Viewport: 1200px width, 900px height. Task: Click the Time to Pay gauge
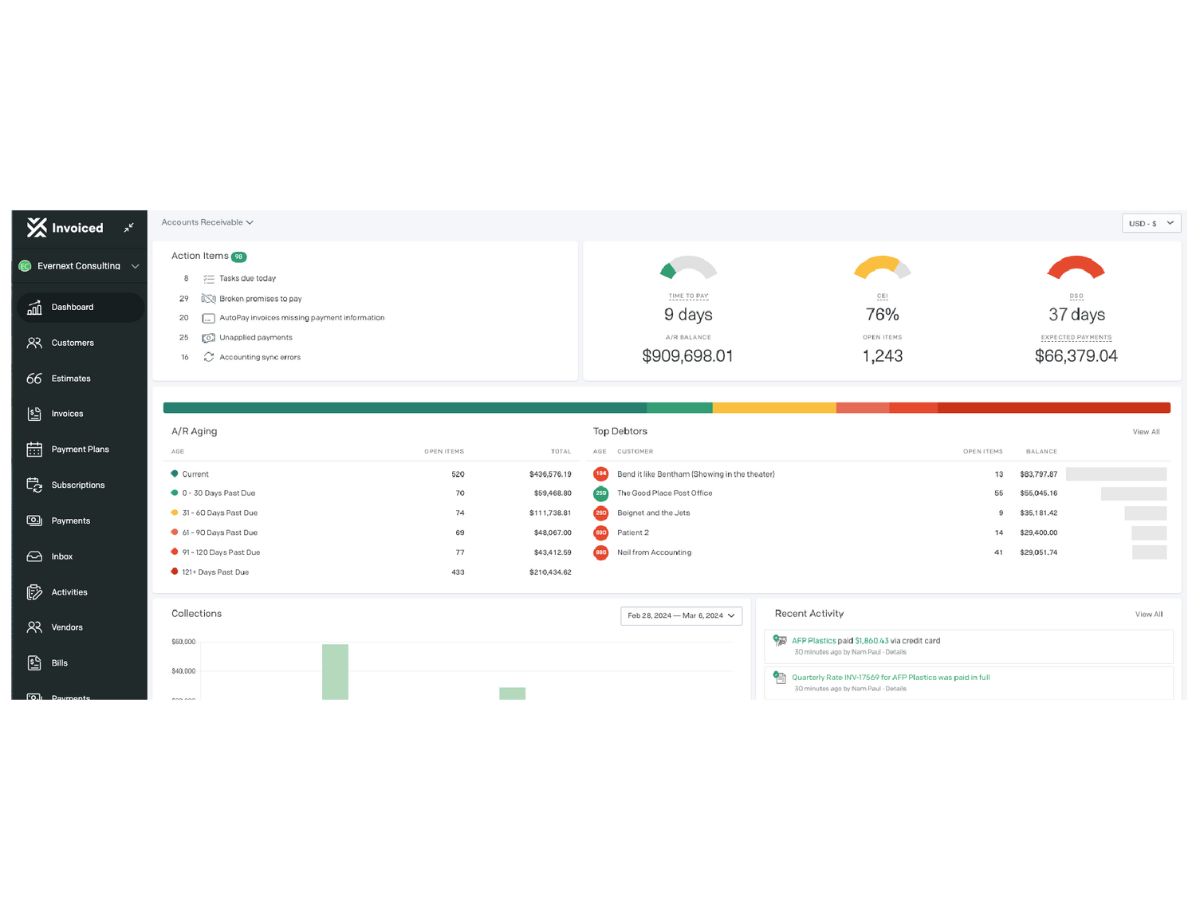click(688, 267)
